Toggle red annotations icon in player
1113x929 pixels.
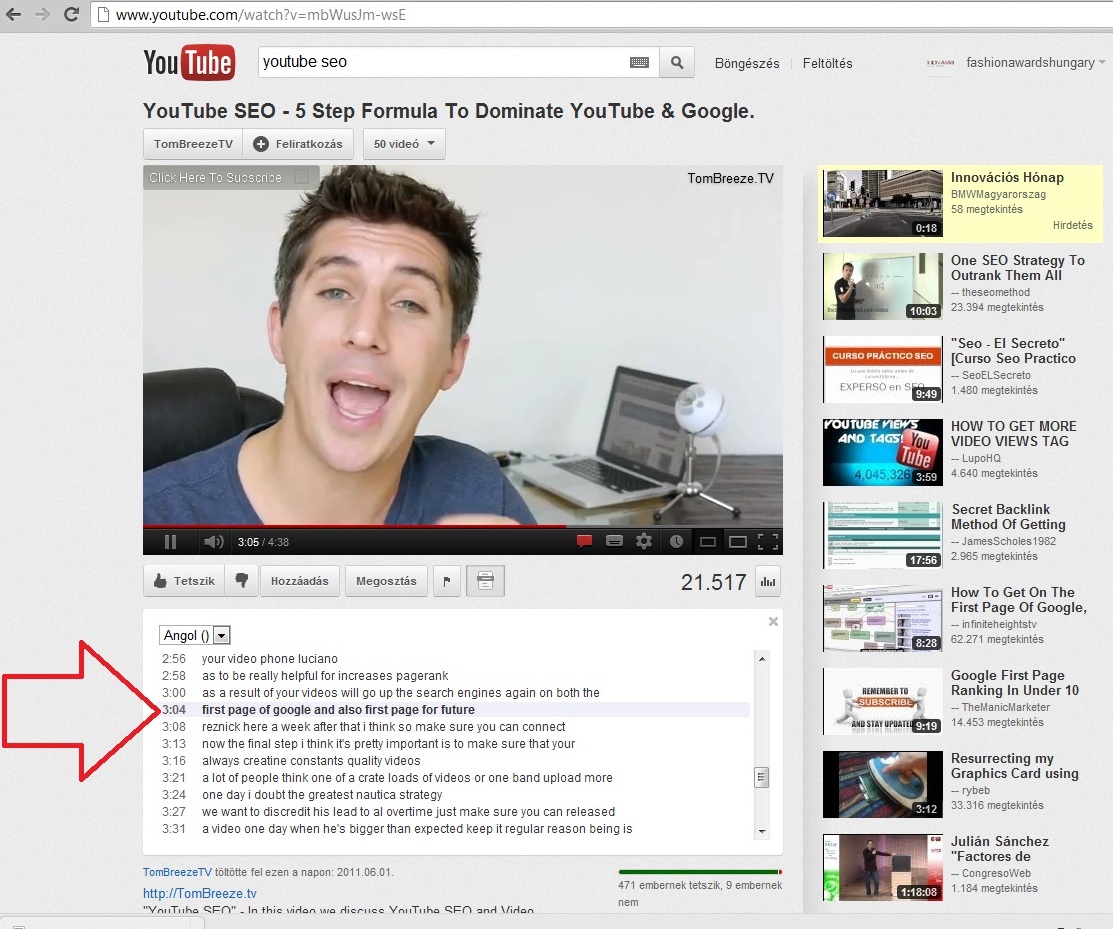click(x=584, y=542)
